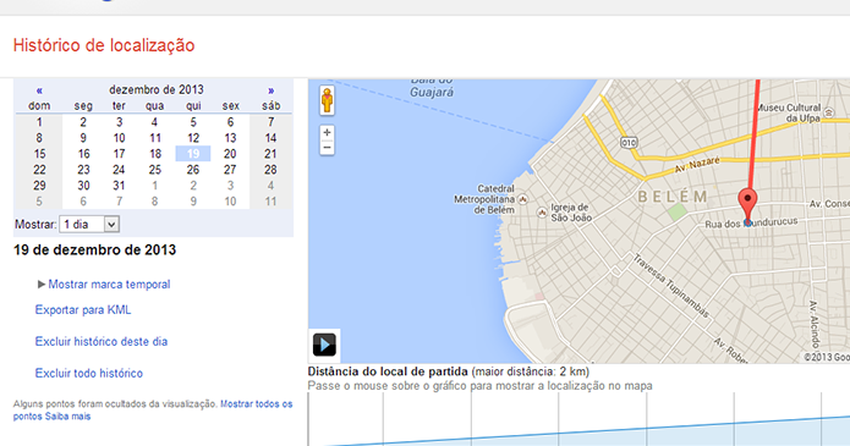Screen dimensions: 850x446
Task: Click the Saiba mais link
Action: tap(68, 416)
